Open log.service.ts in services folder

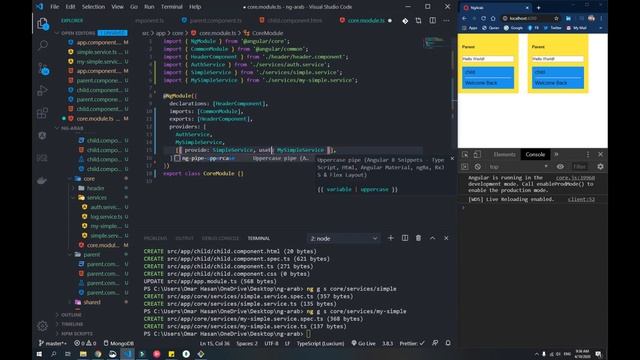[106, 216]
